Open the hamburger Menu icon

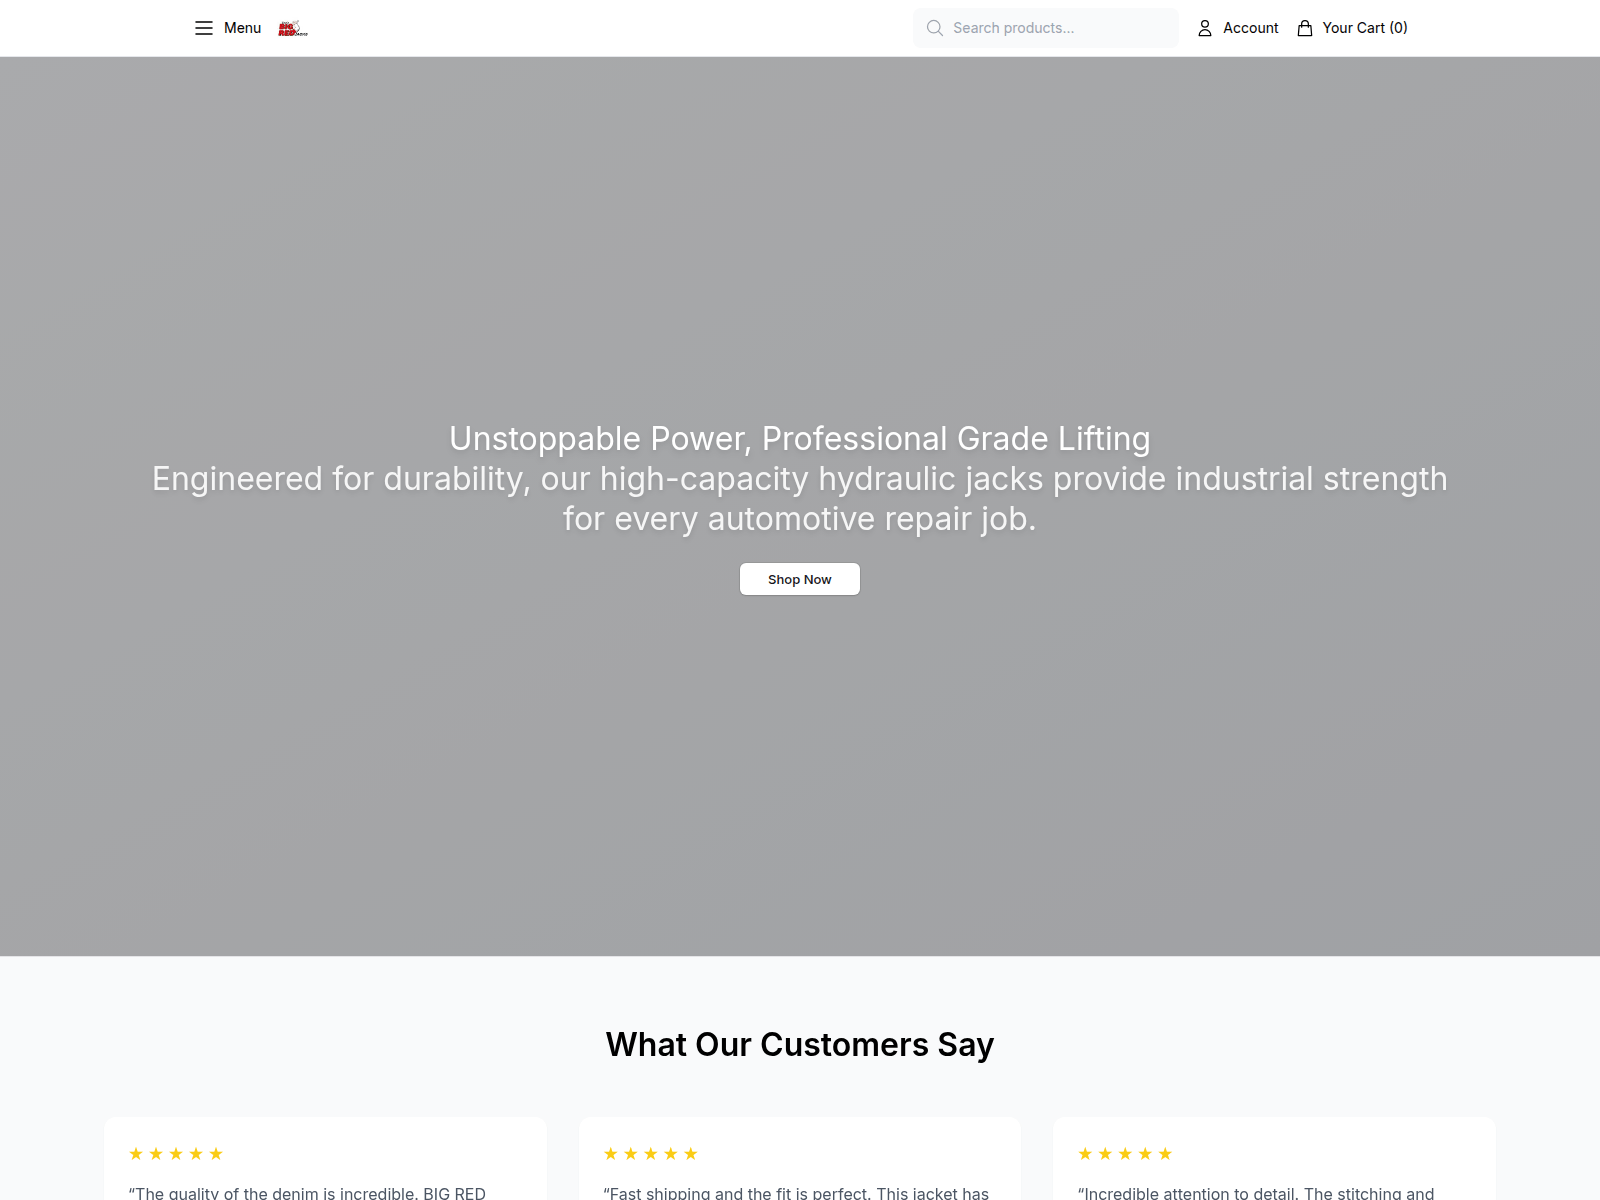click(204, 28)
